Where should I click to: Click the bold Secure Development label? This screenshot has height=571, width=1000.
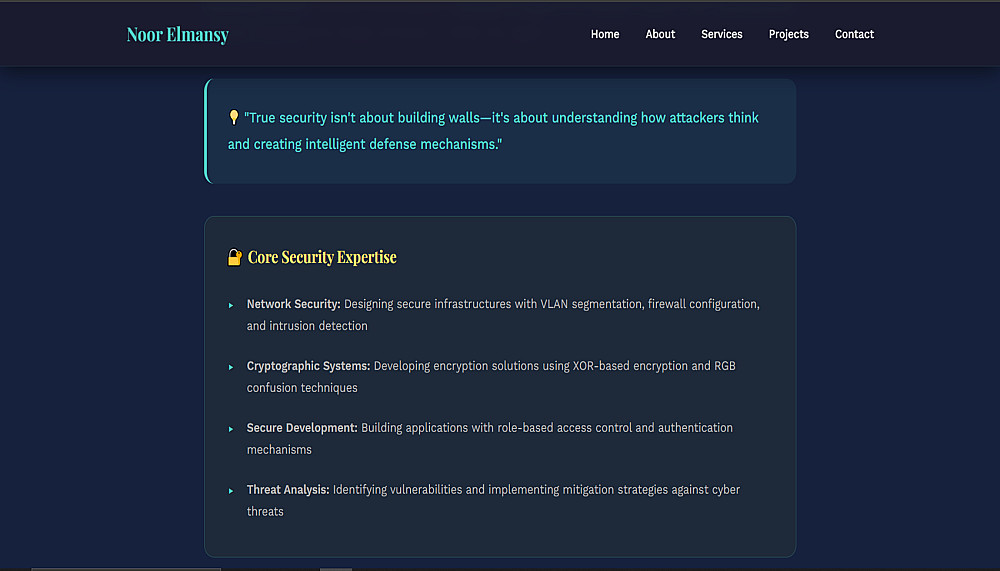click(x=302, y=428)
